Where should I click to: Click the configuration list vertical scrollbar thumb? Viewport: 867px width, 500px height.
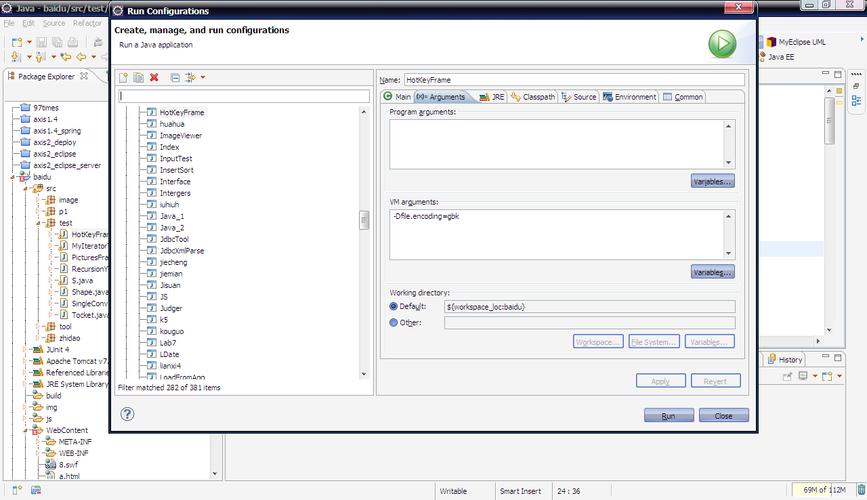pos(365,220)
